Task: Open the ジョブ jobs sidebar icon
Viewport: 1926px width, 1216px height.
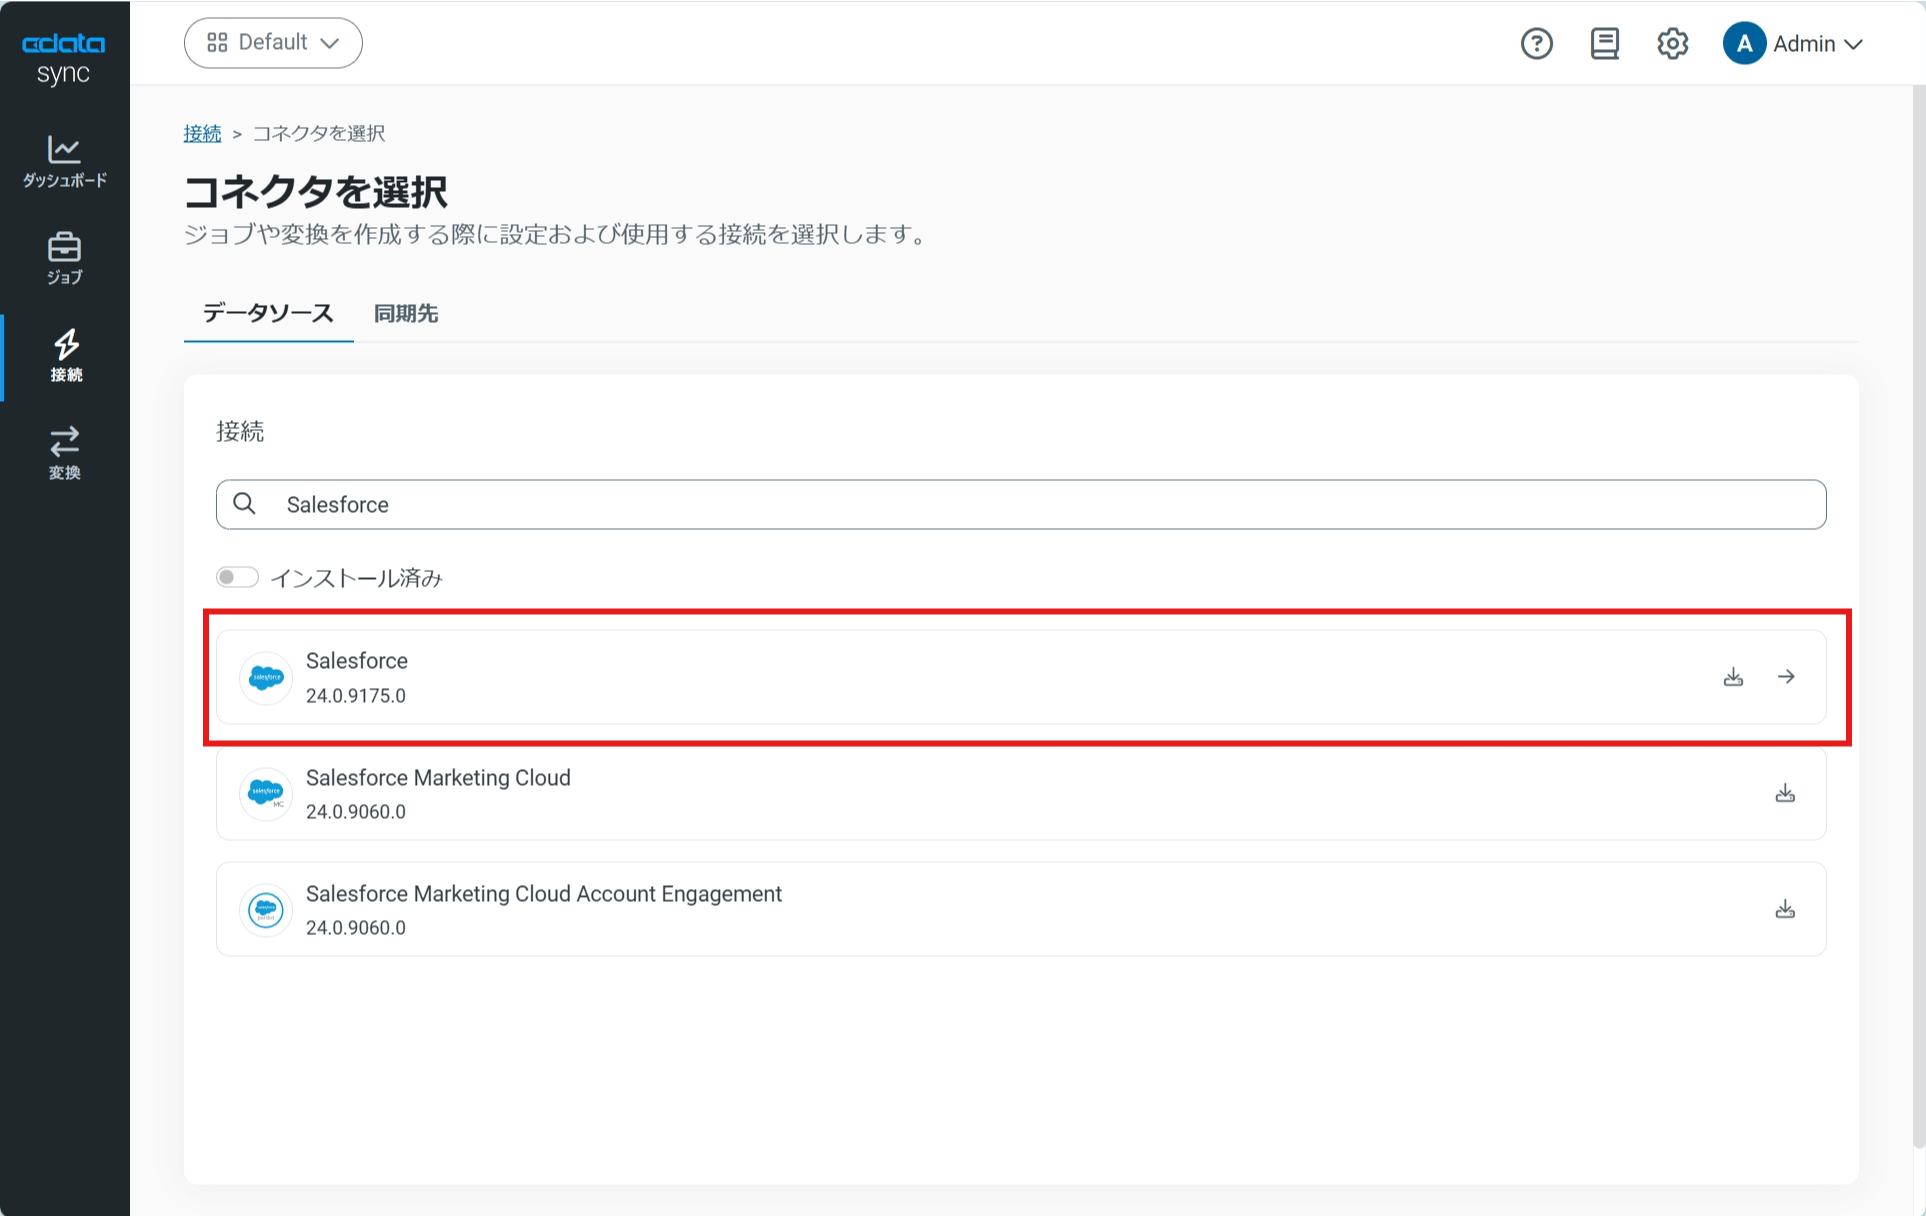Action: coord(65,259)
